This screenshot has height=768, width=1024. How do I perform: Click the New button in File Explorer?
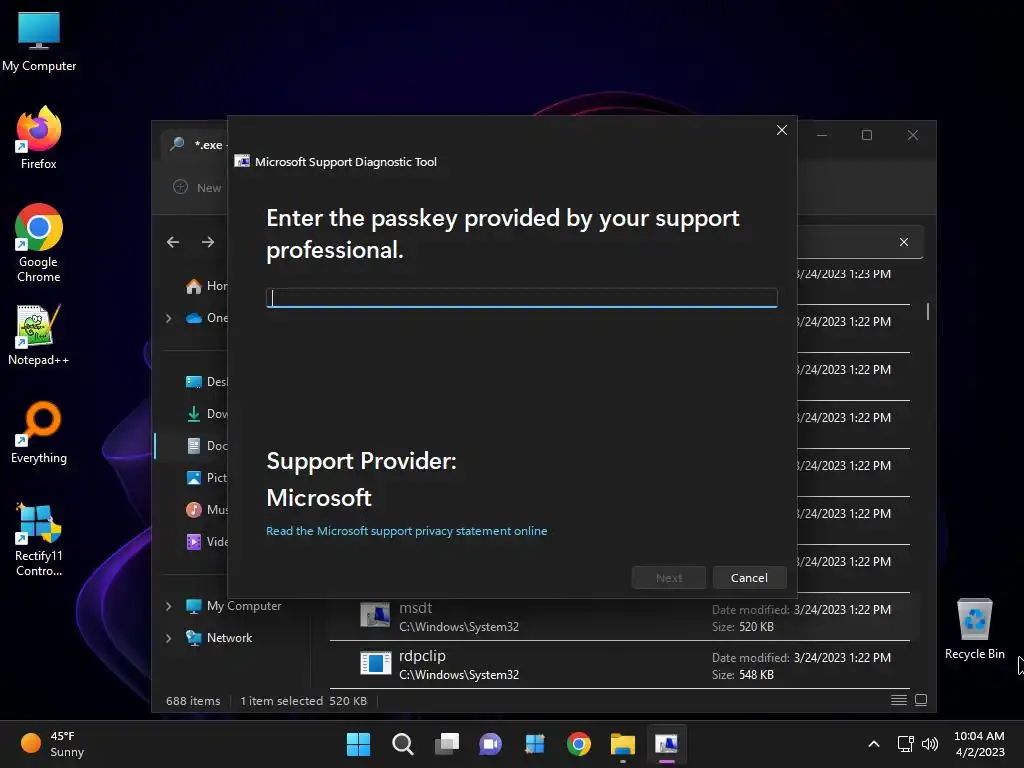pos(198,187)
